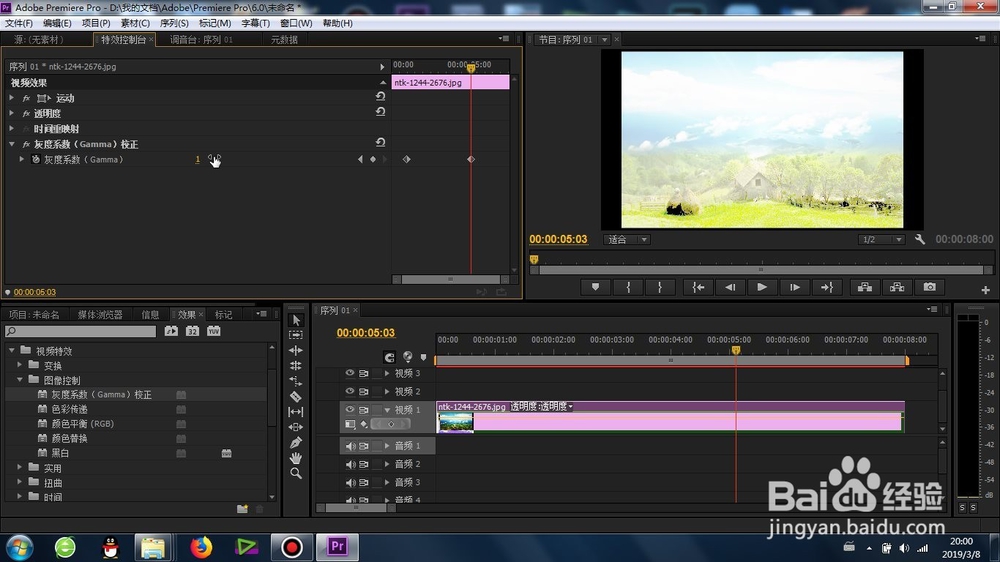1000x562 pixels.
Task: Select the Track Select tool
Action: [296, 335]
